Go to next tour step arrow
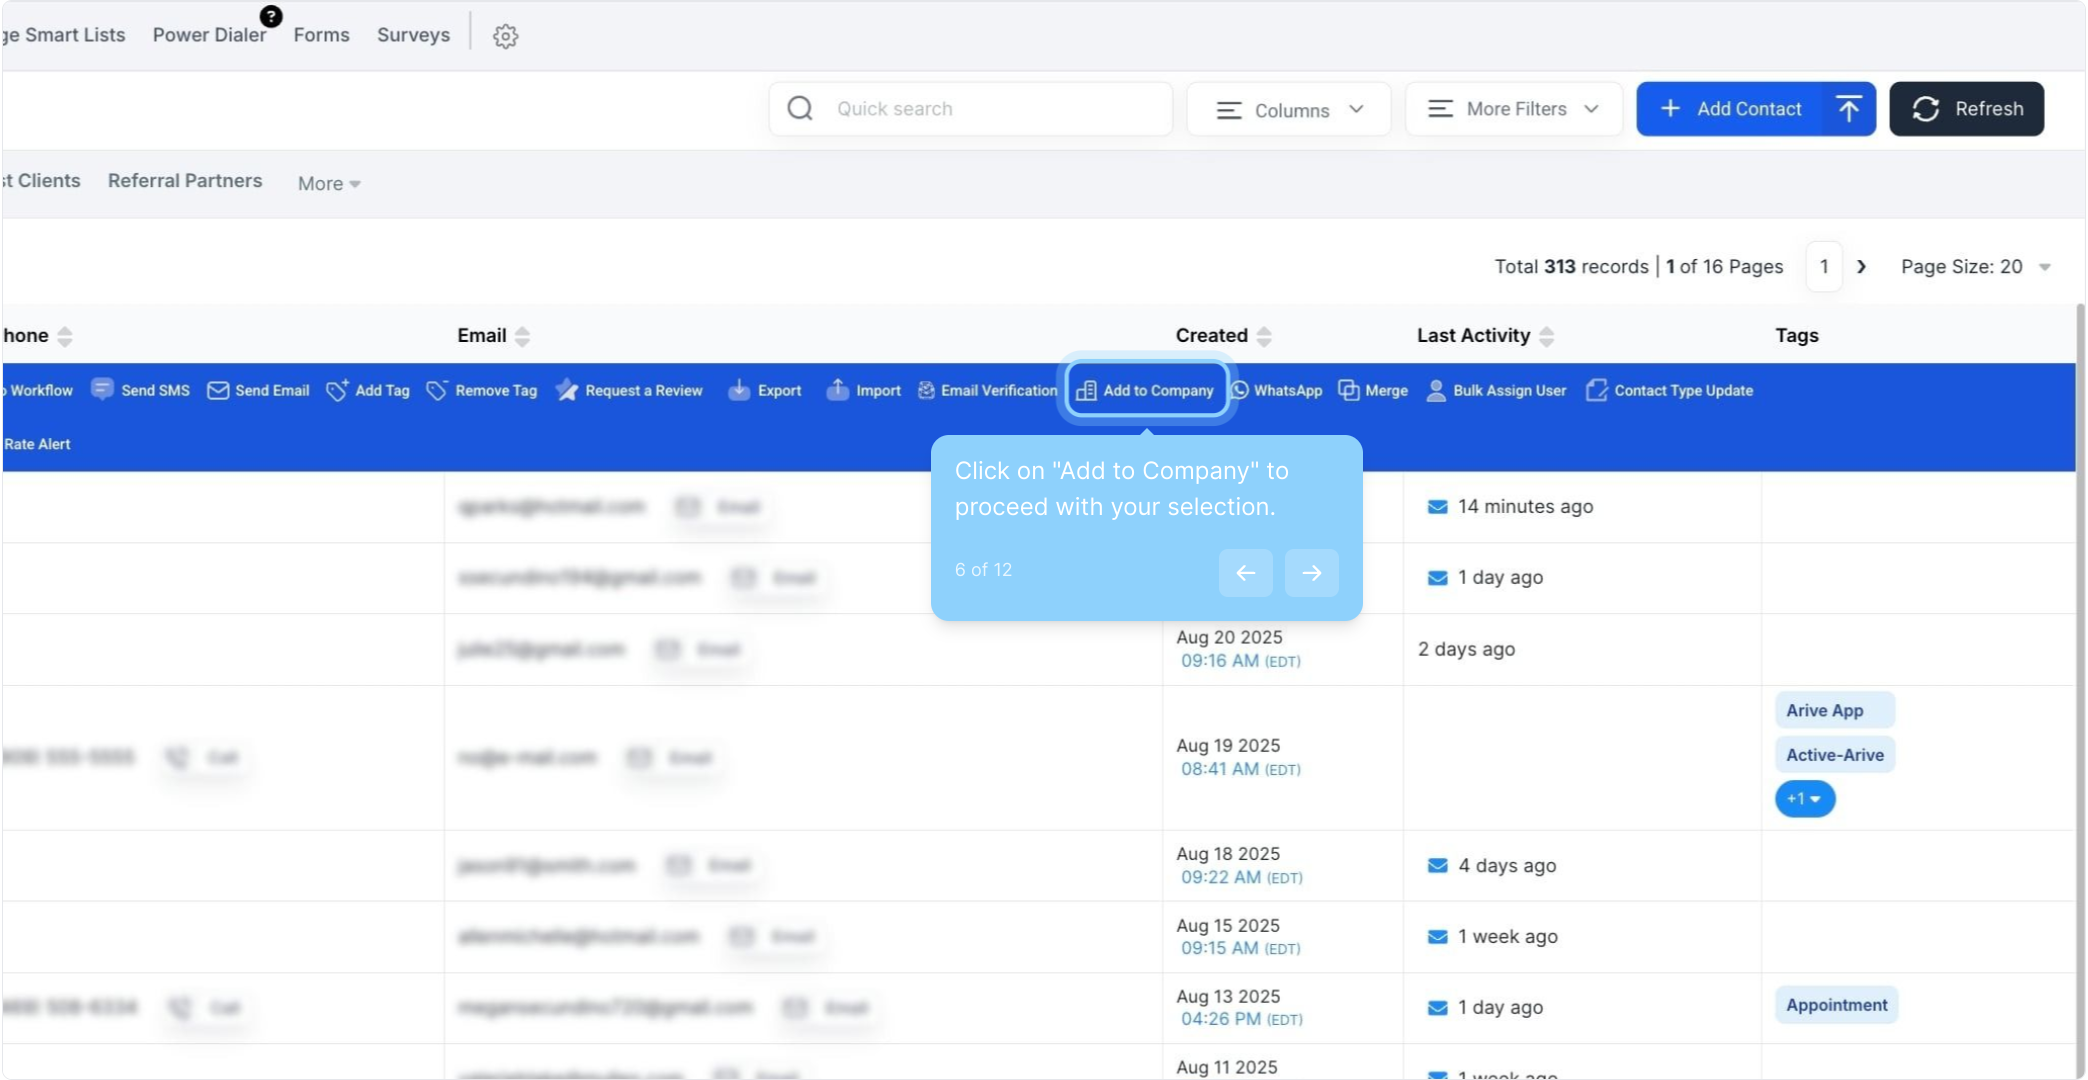Screen dimensions: 2088x1080 coord(1311,573)
